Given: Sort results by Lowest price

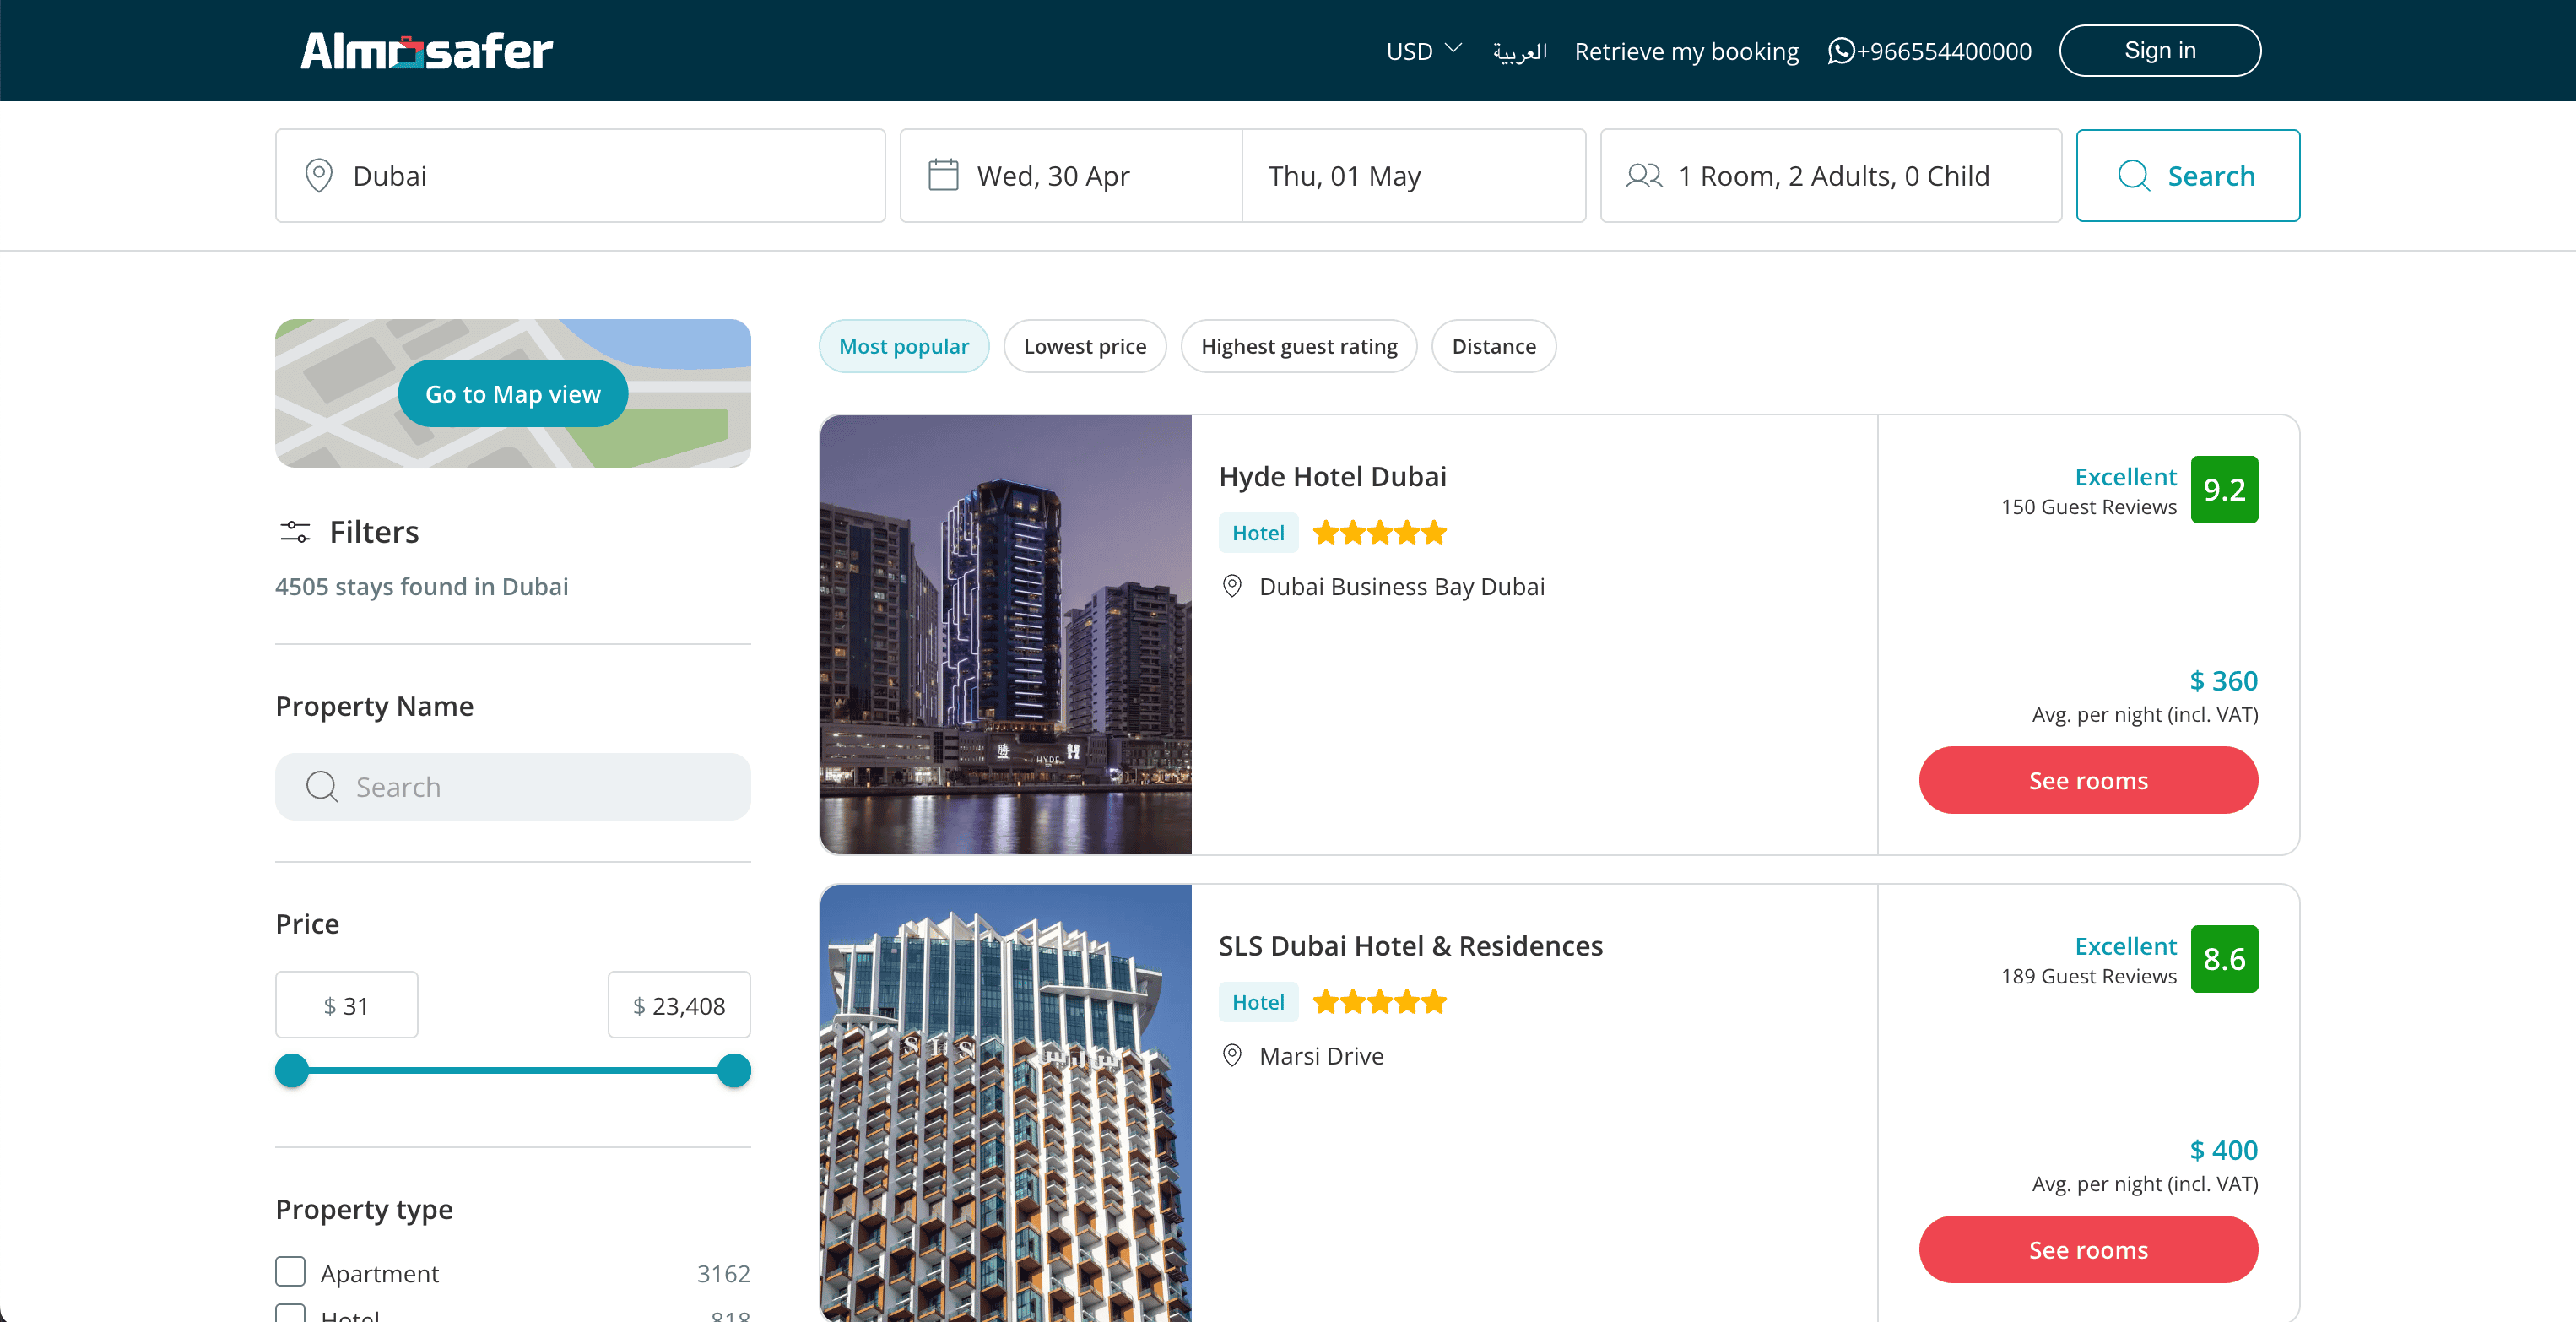Looking at the screenshot, I should tap(1084, 346).
